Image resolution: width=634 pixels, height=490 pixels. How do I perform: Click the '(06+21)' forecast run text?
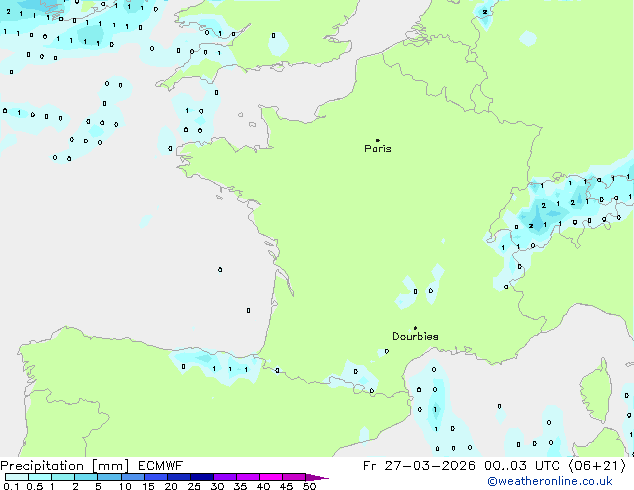point(597,466)
